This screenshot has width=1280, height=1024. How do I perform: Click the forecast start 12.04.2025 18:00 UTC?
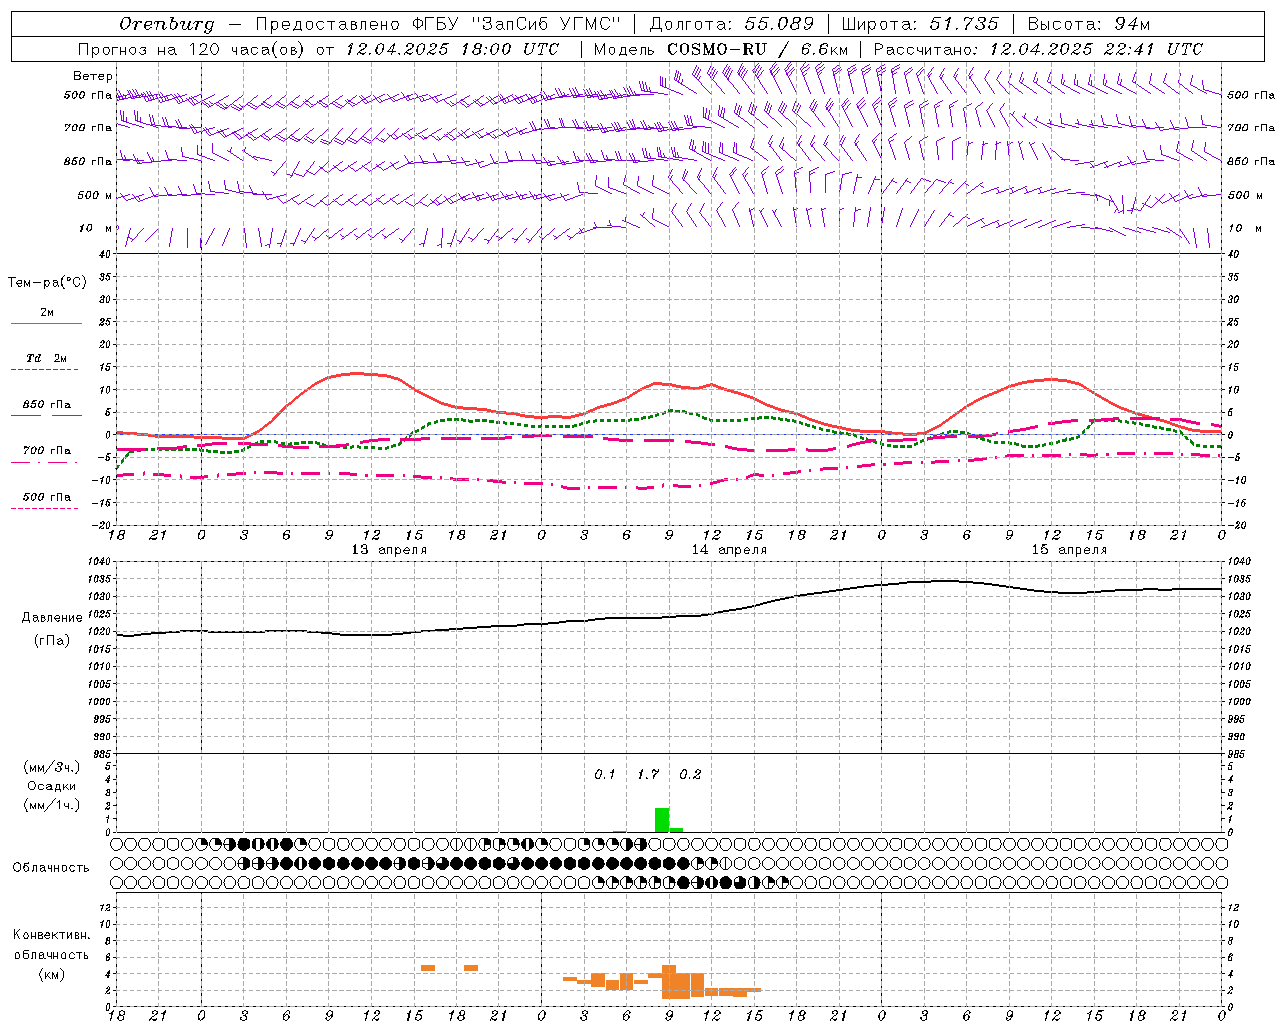click(x=452, y=49)
